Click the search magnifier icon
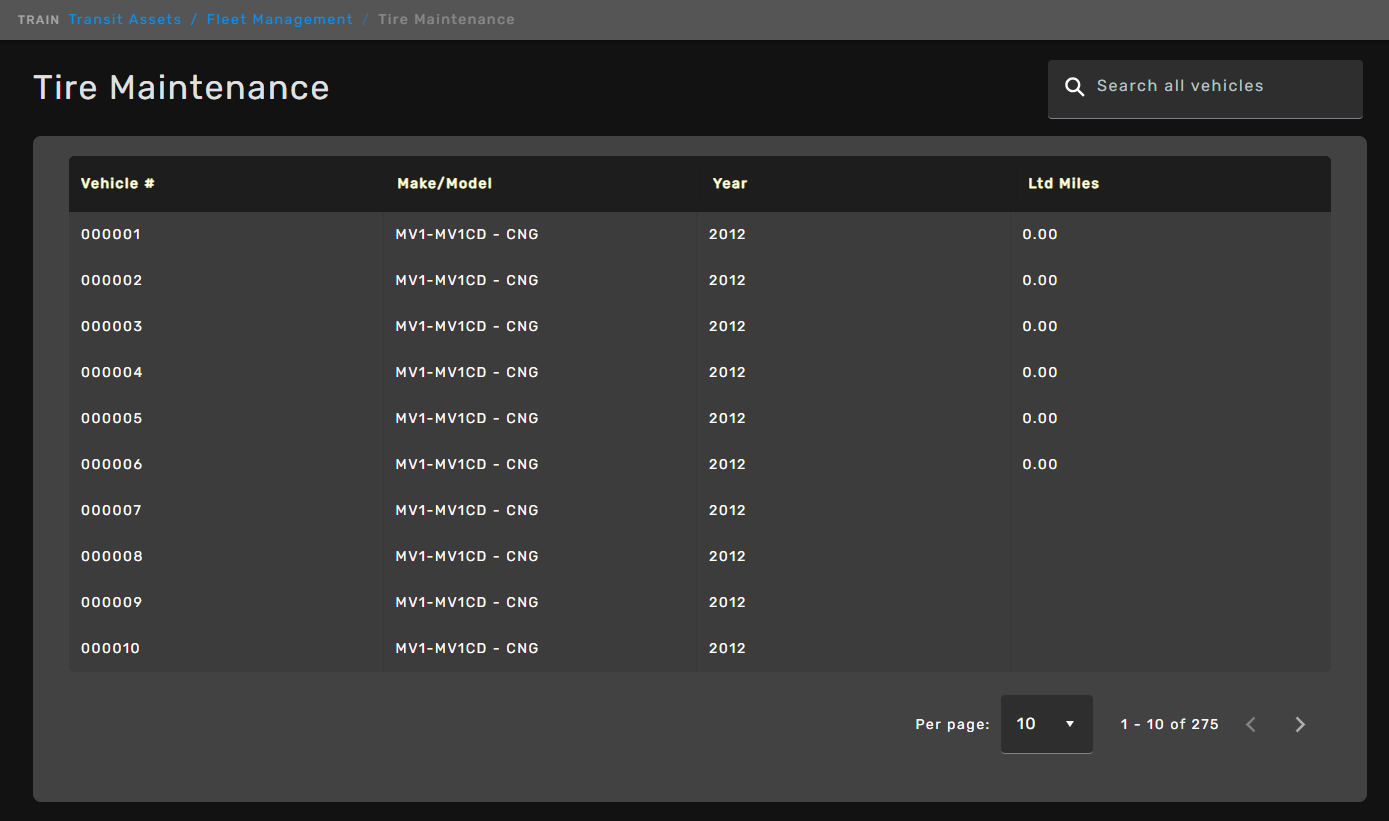Image resolution: width=1389 pixels, height=821 pixels. point(1074,87)
